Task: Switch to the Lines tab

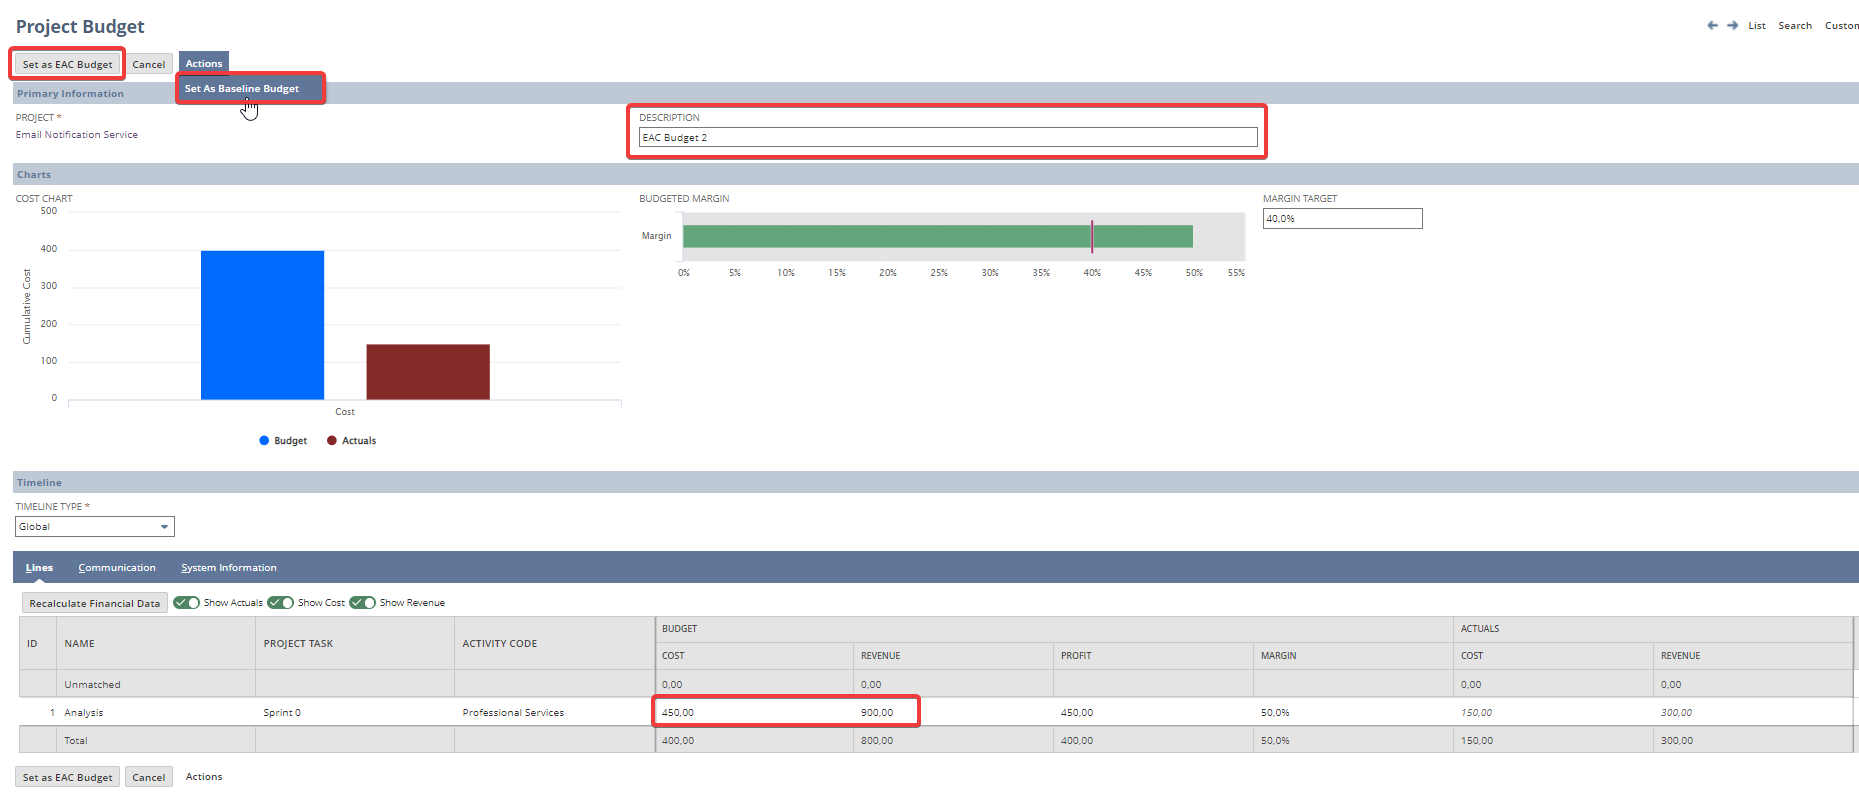Action: (39, 568)
